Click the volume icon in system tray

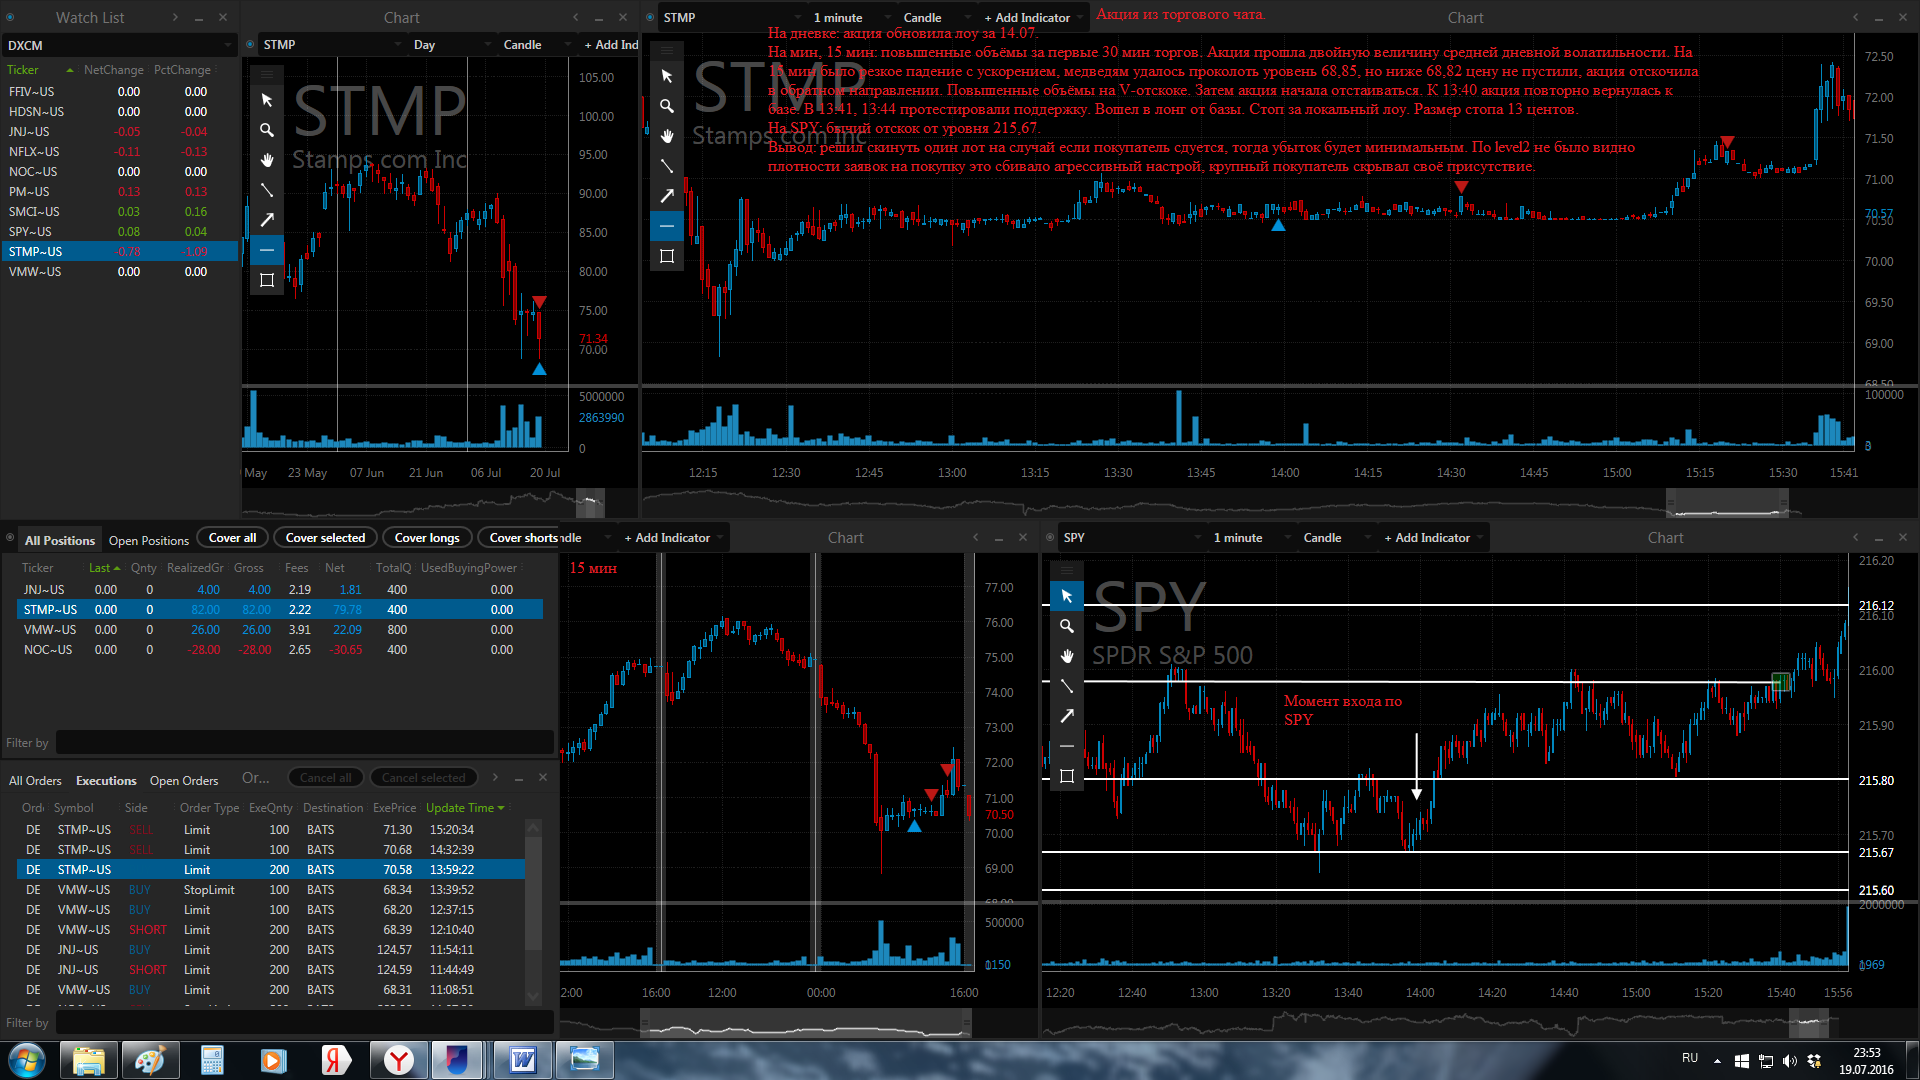pyautogui.click(x=1789, y=1061)
